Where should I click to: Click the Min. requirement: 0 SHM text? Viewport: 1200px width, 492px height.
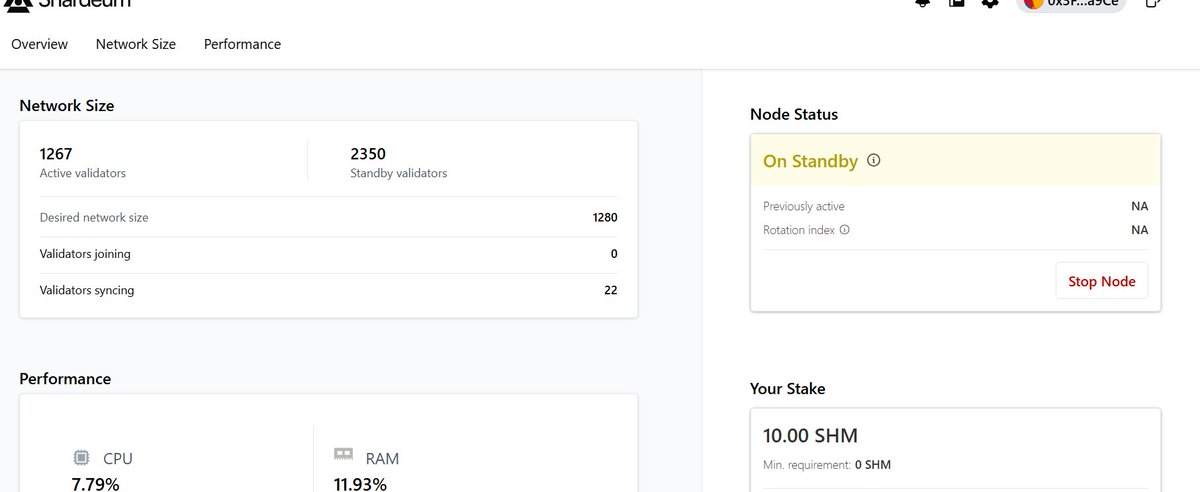click(x=827, y=465)
